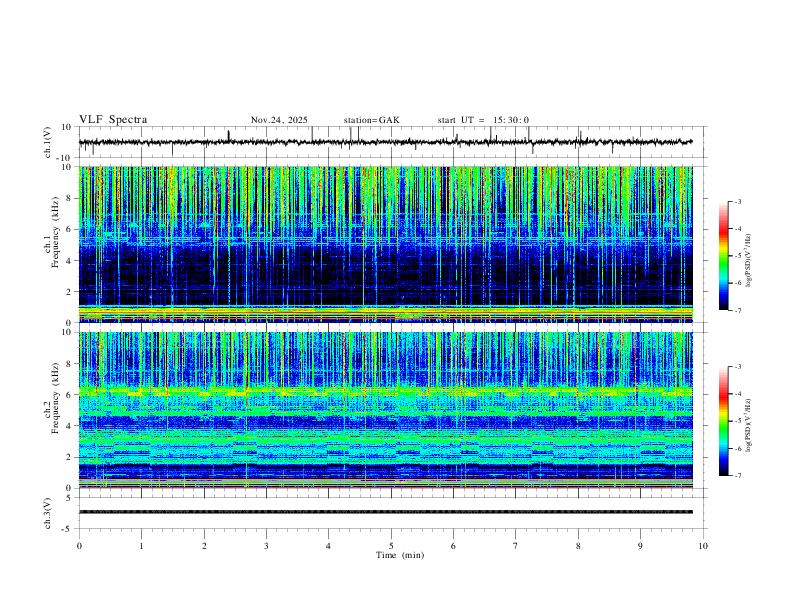Click the time axis tick label '0'
792x612 pixels.
(79, 546)
